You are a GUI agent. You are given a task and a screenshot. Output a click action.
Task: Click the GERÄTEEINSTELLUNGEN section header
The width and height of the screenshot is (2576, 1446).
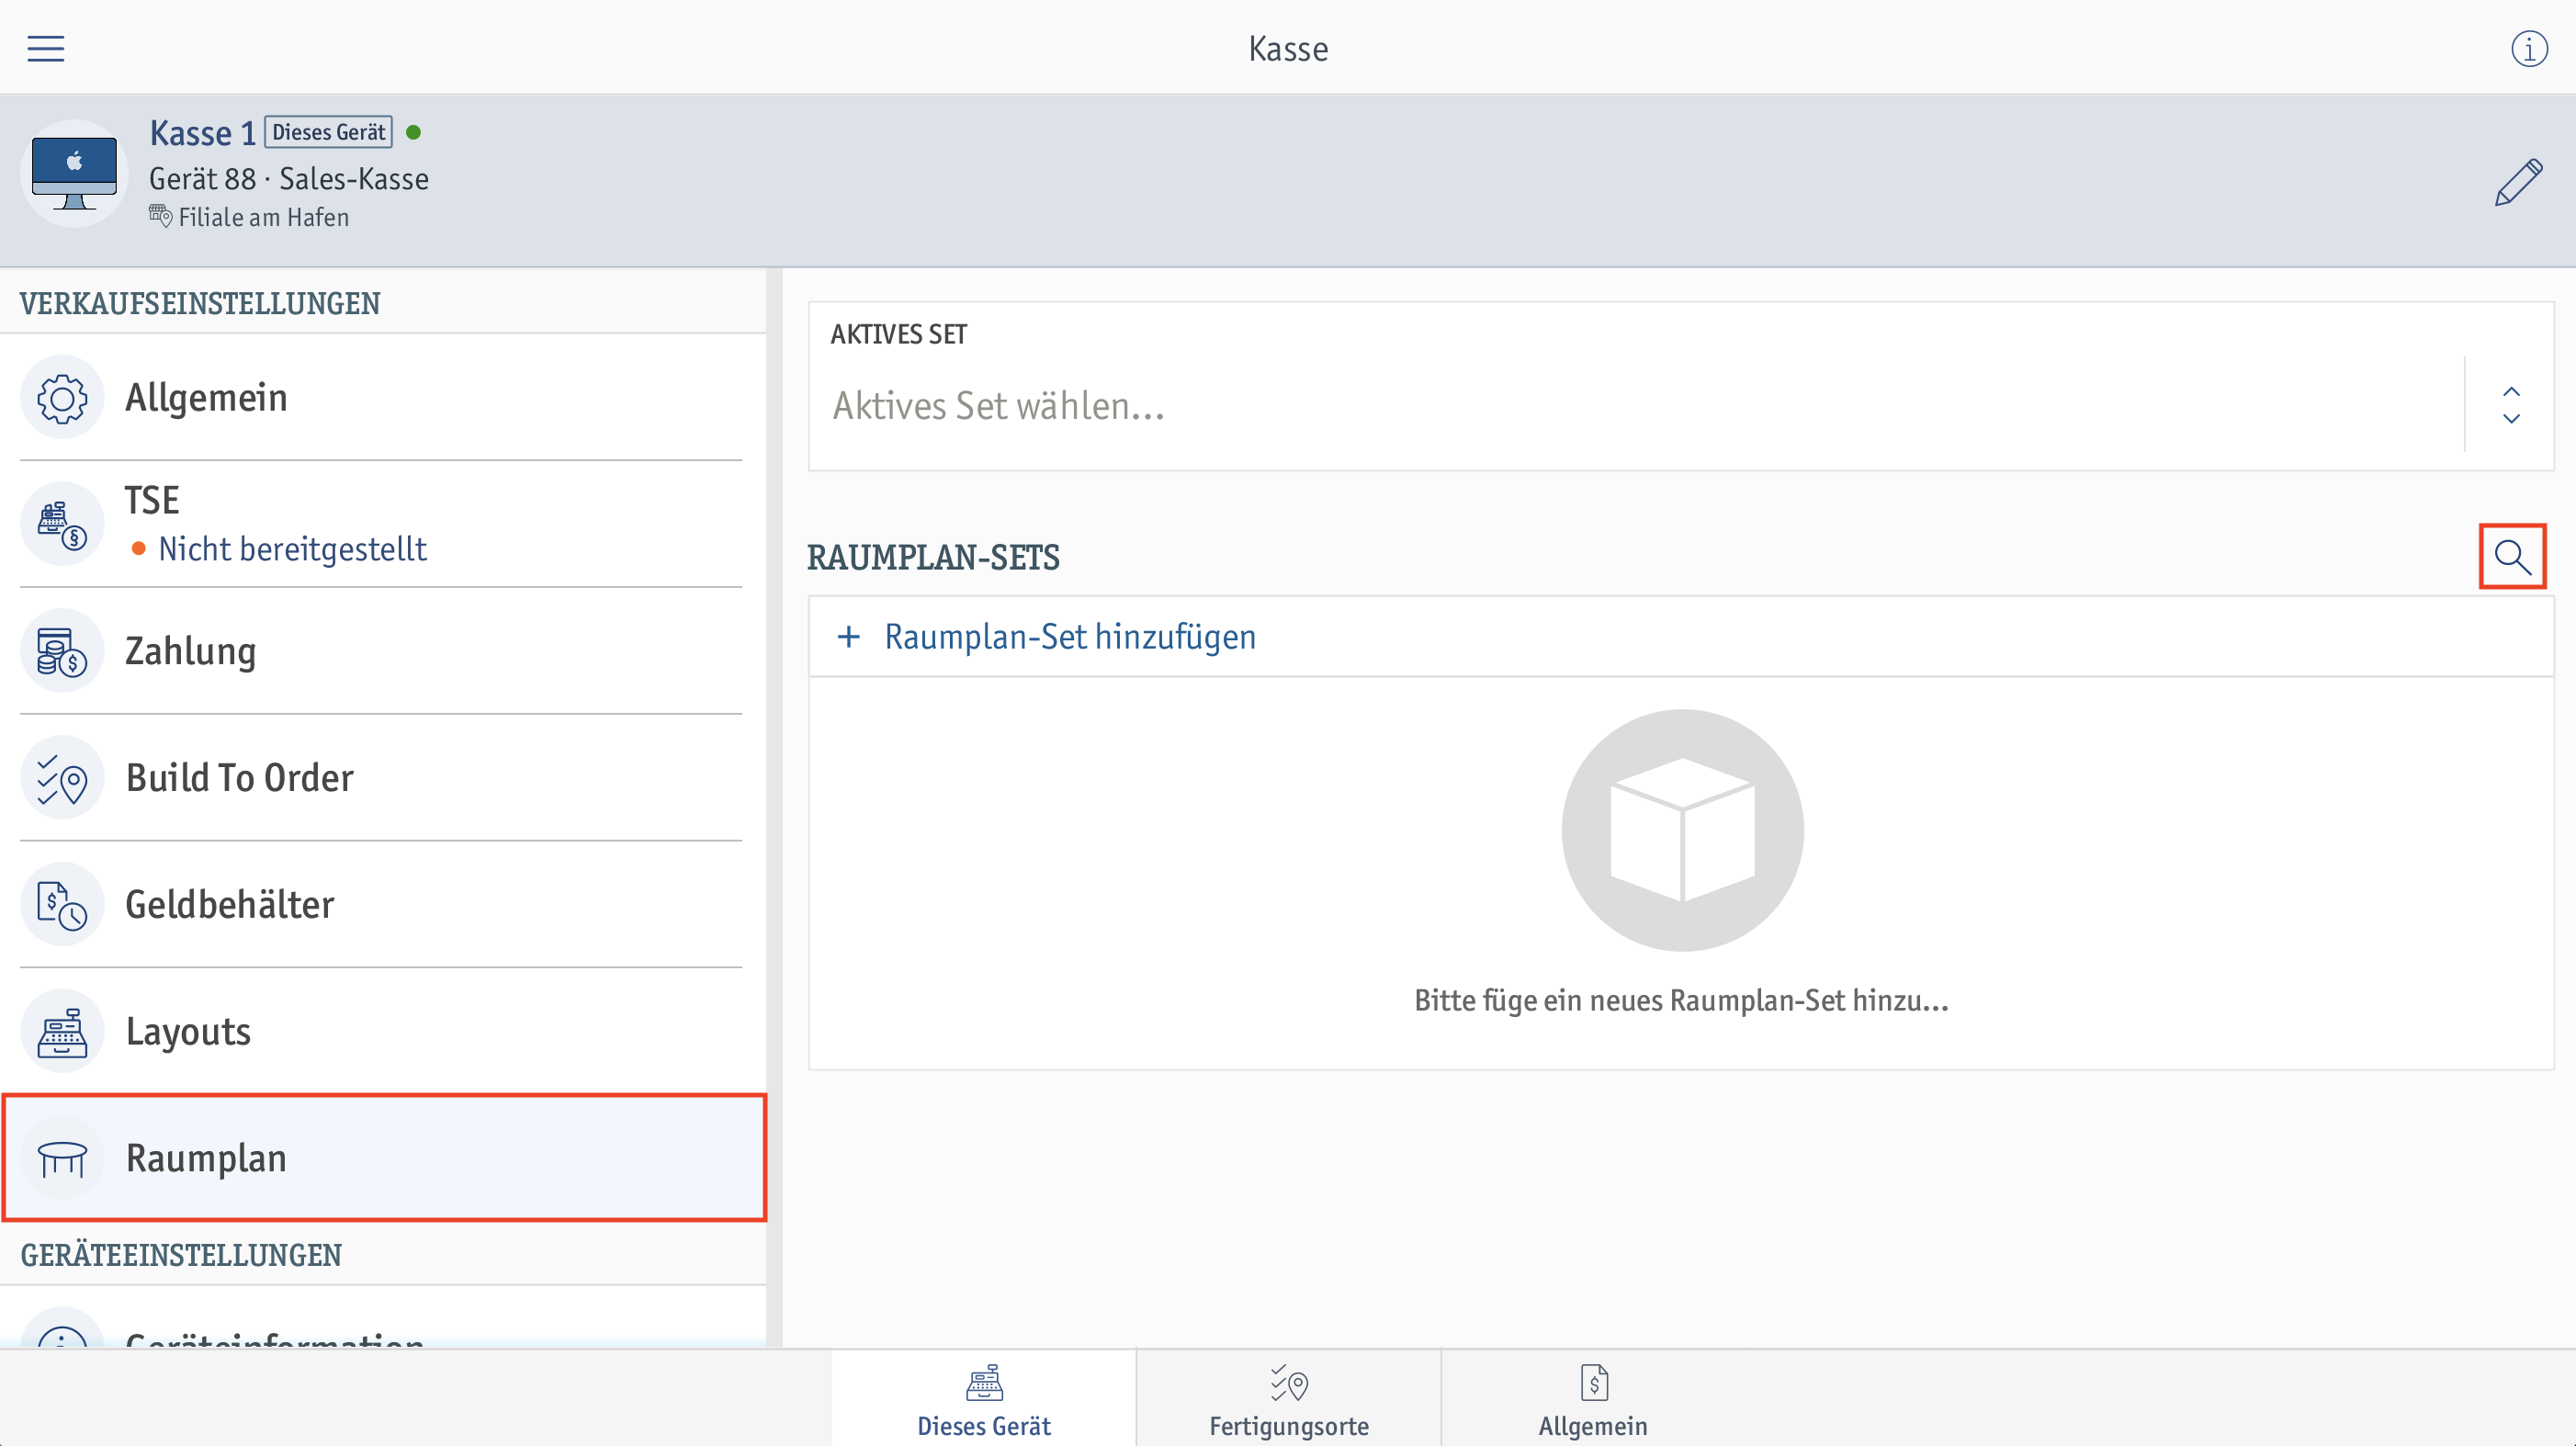tap(181, 1255)
